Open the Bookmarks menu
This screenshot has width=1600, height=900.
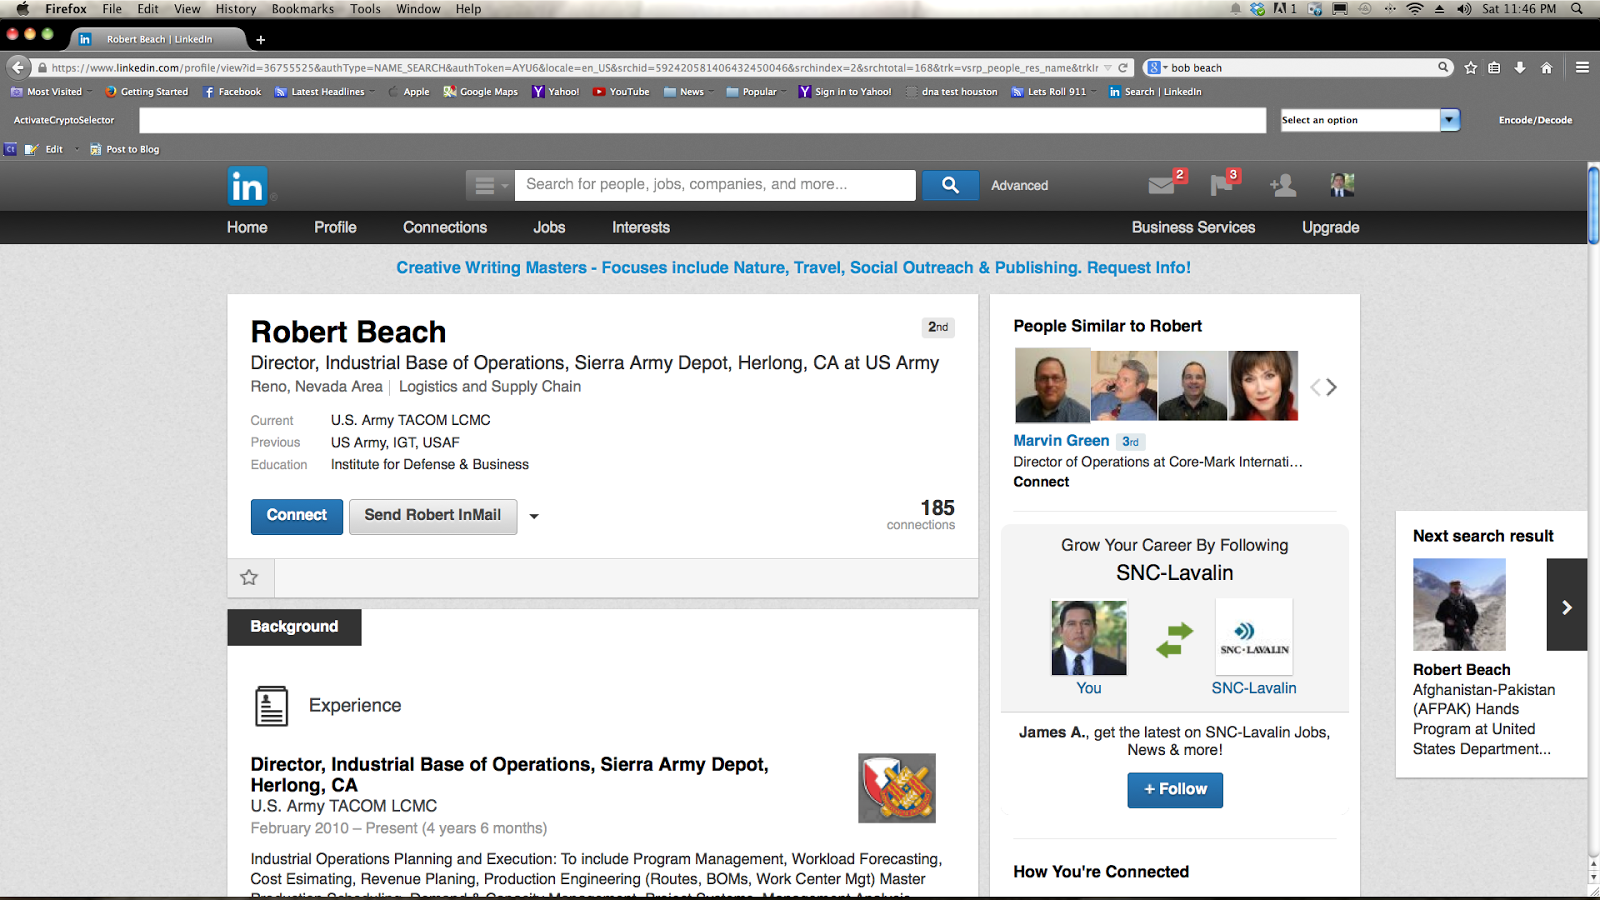pyautogui.click(x=303, y=9)
